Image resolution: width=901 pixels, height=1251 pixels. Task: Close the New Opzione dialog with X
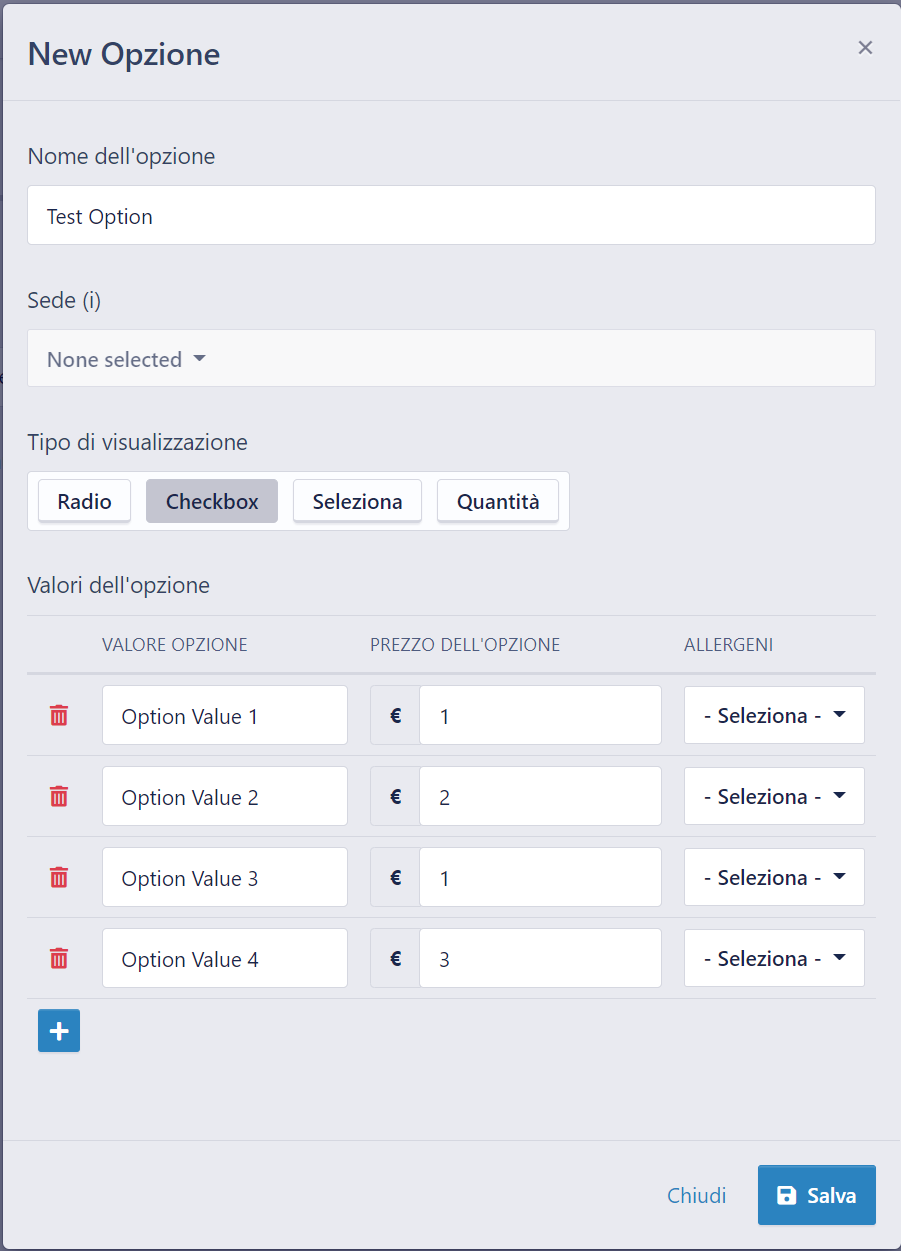(x=866, y=47)
